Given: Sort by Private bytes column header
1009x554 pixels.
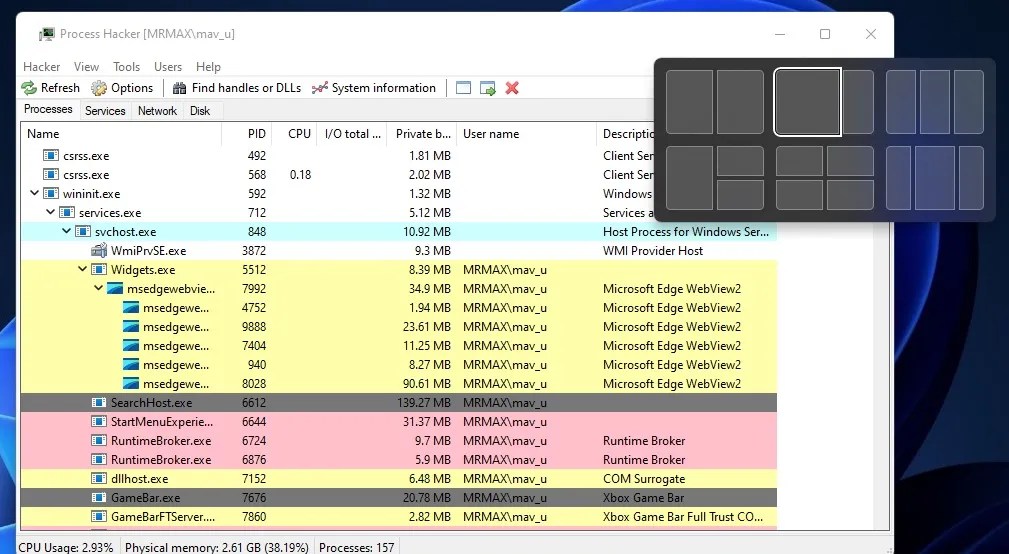Looking at the screenshot, I should coord(422,134).
